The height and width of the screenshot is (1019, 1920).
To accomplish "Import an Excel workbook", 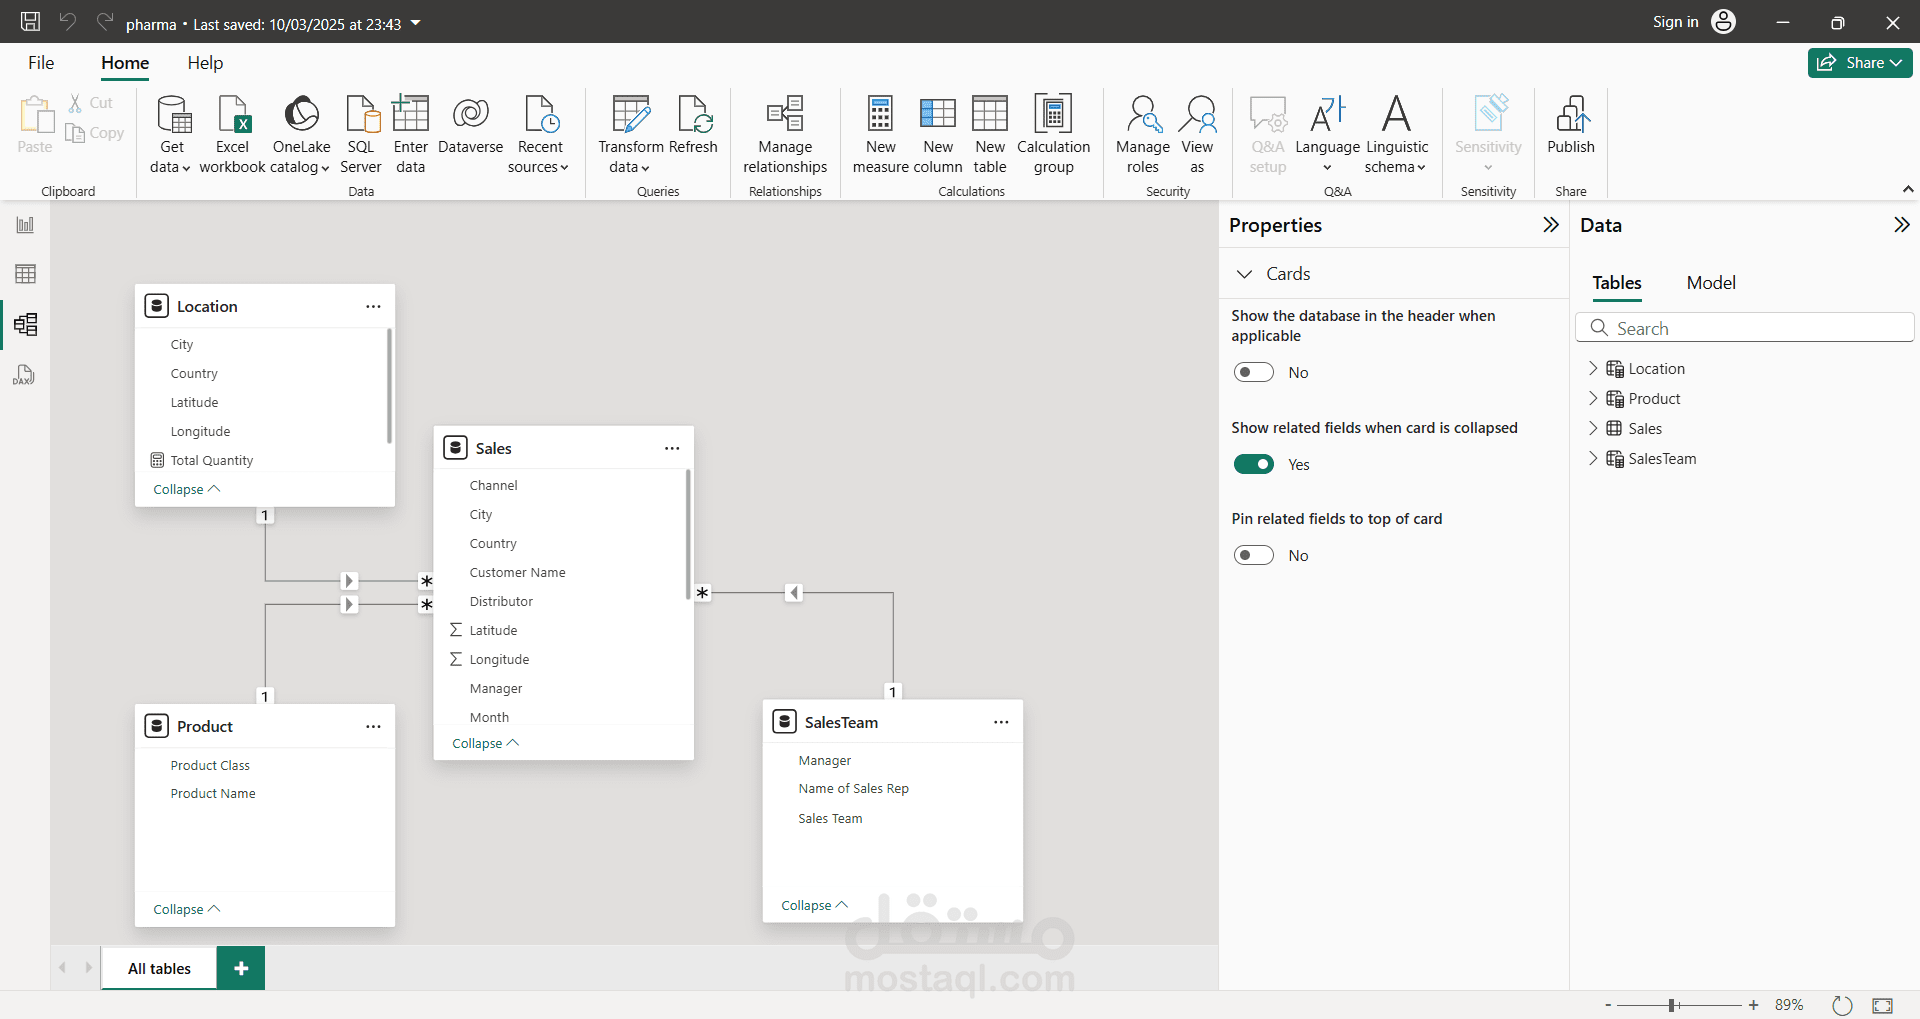I will click(x=232, y=134).
